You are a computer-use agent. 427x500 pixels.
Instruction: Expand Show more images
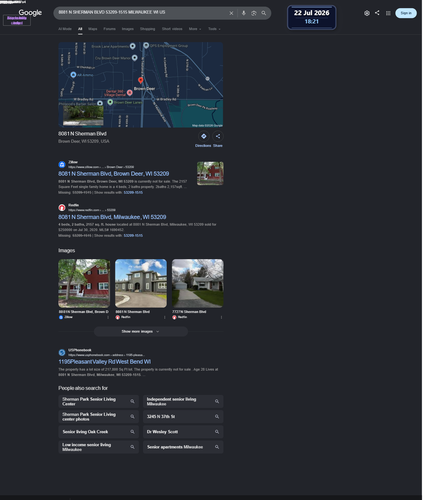(141, 331)
